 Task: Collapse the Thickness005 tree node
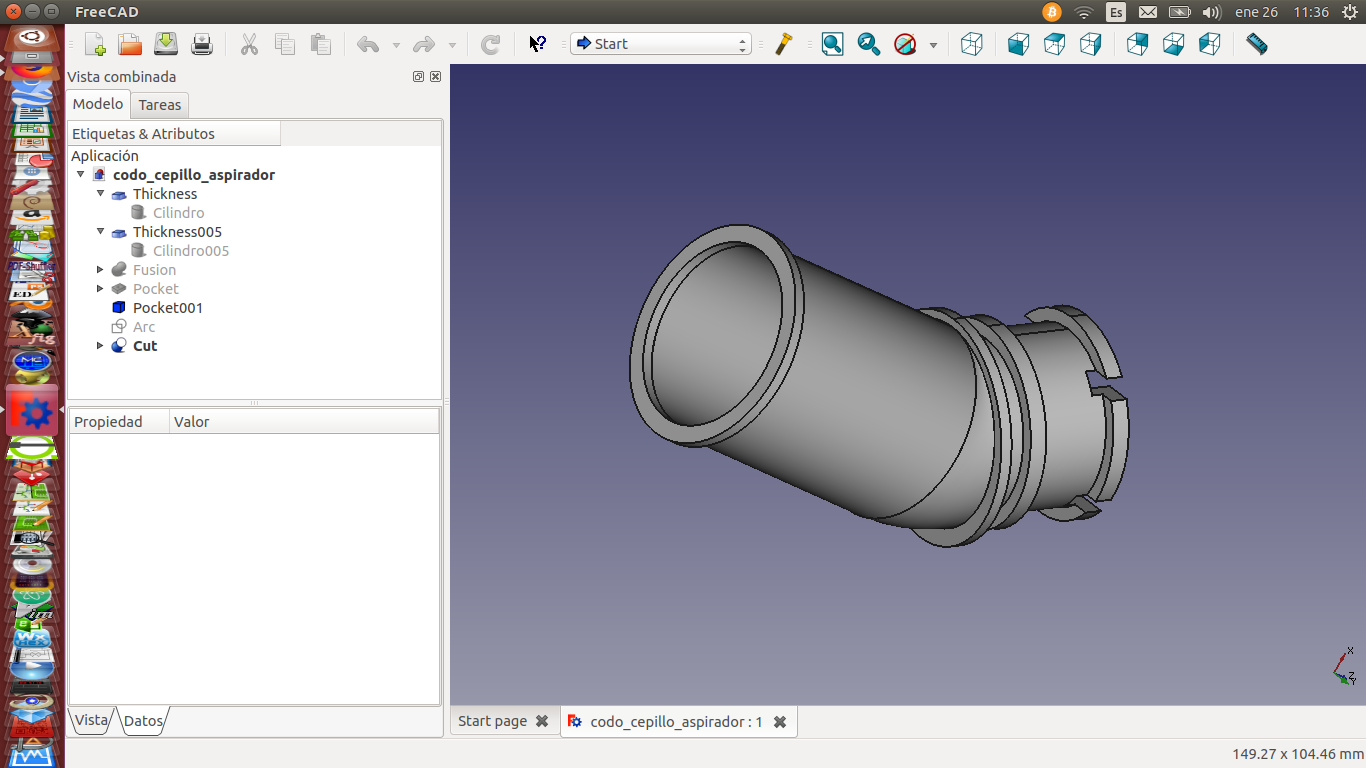100,232
